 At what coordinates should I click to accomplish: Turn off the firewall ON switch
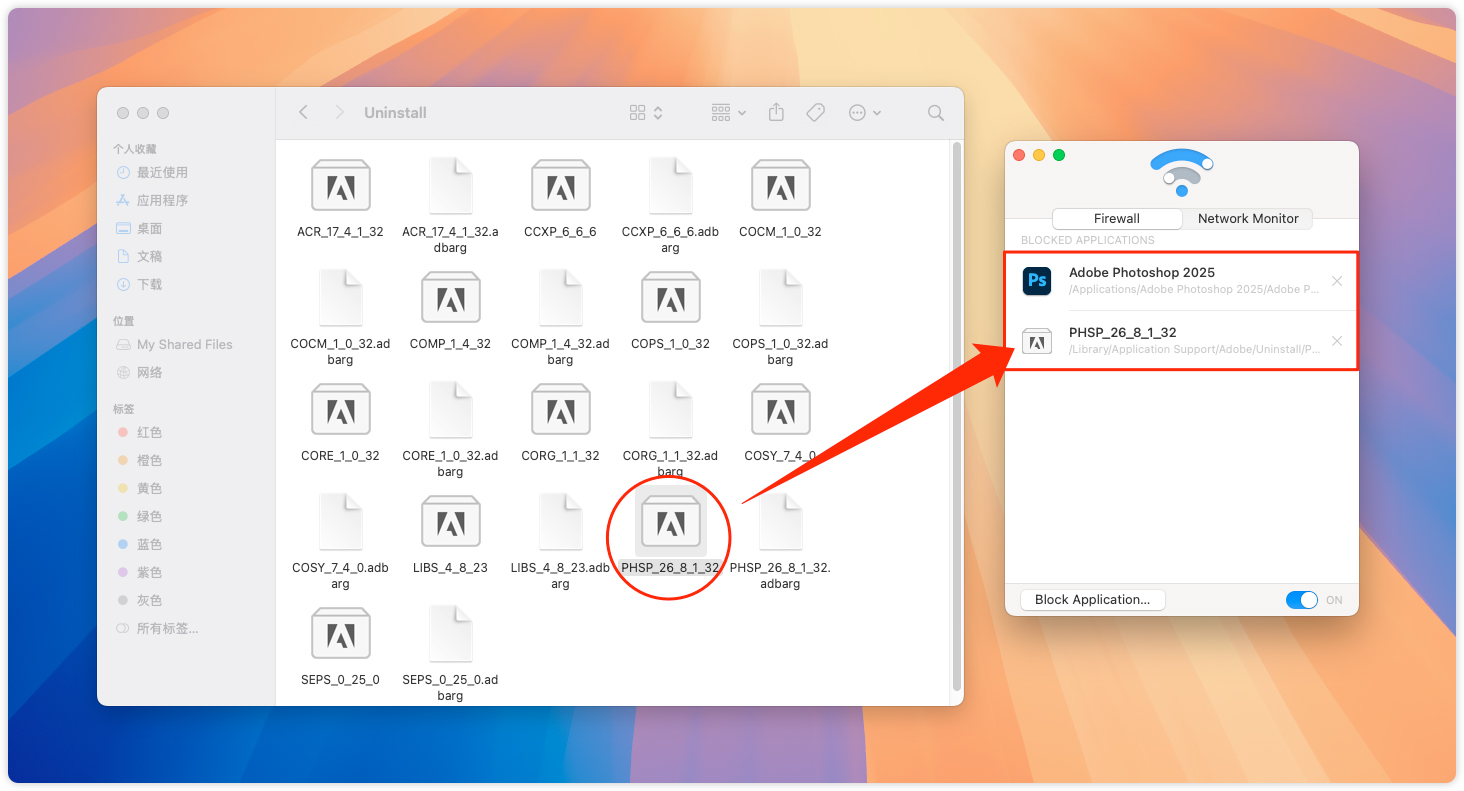[x=1302, y=600]
